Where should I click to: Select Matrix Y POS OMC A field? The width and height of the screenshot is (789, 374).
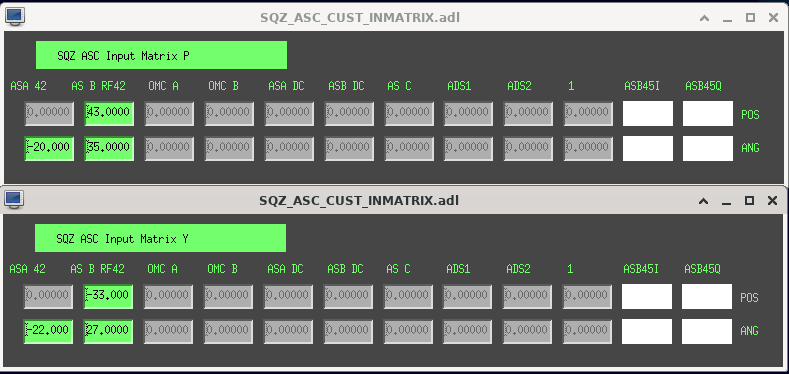169,296
